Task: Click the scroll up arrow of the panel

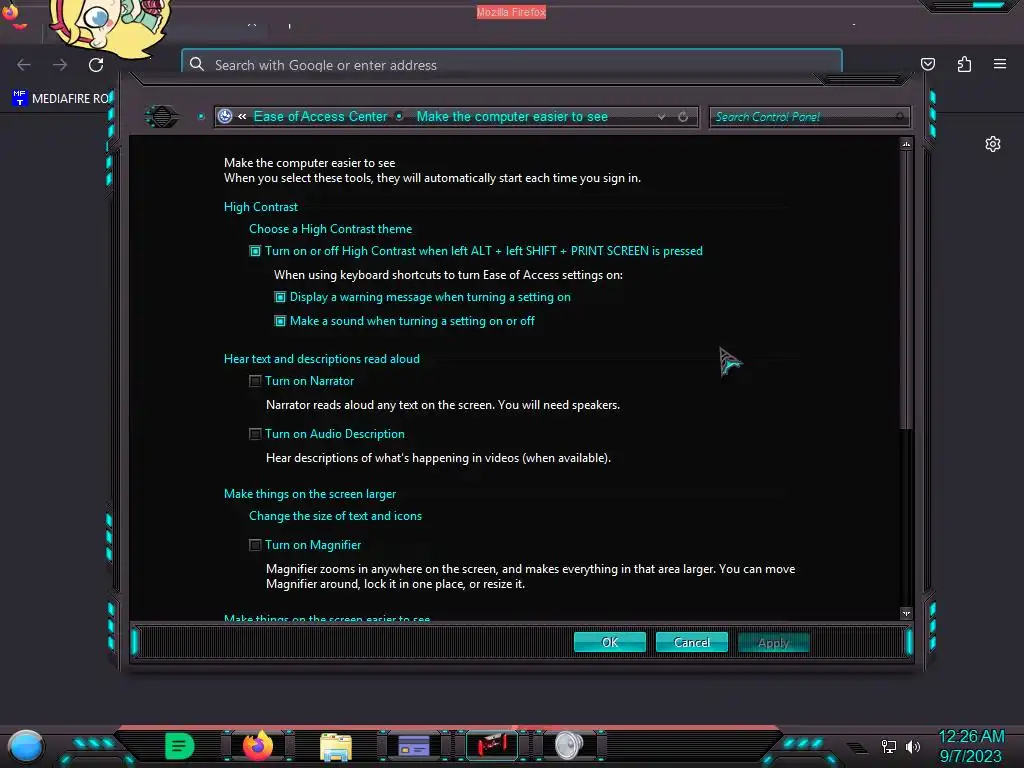Action: click(906, 144)
